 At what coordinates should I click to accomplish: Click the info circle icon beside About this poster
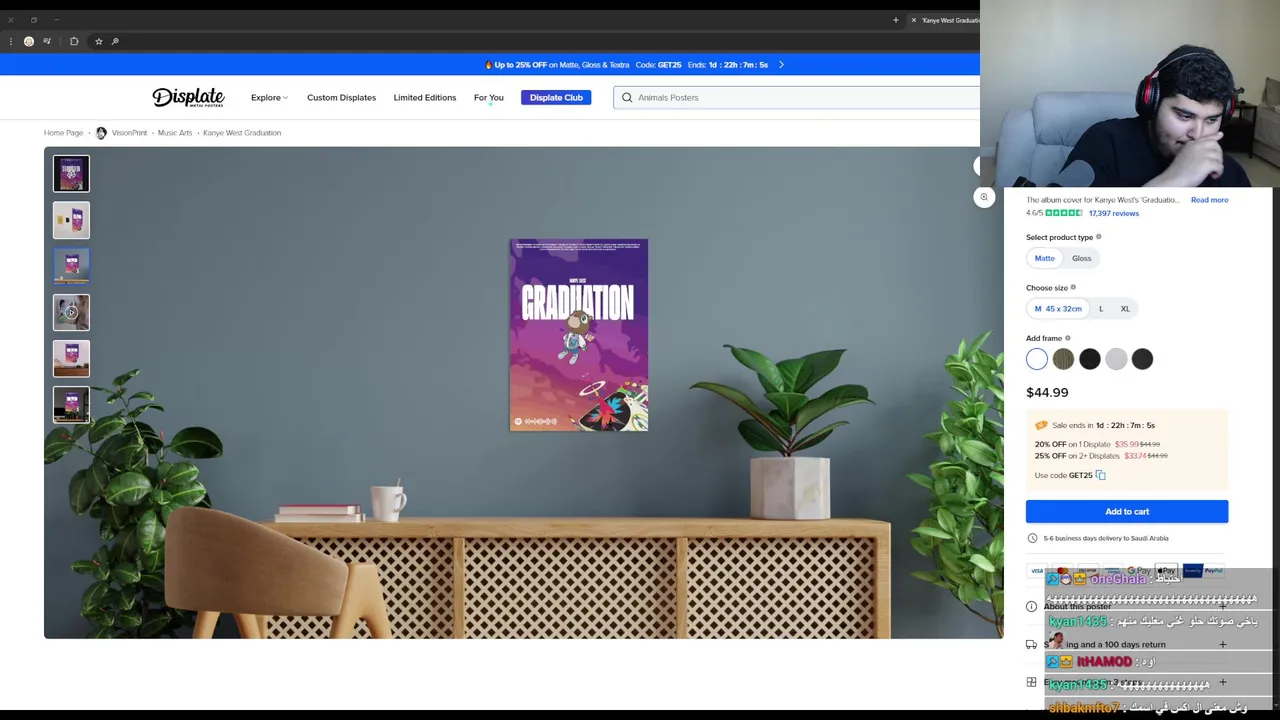click(x=1031, y=606)
